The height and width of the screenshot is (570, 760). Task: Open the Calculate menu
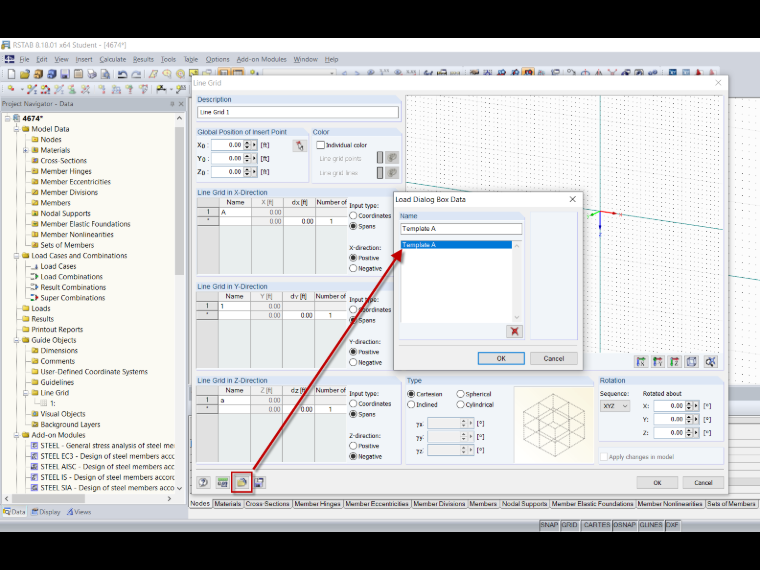(x=112, y=59)
